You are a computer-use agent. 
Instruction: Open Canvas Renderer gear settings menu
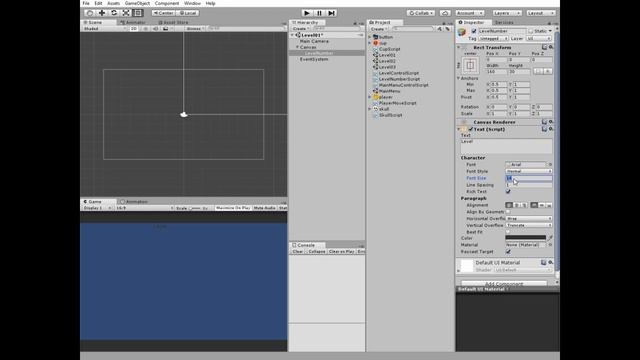pyautogui.click(x=551, y=122)
